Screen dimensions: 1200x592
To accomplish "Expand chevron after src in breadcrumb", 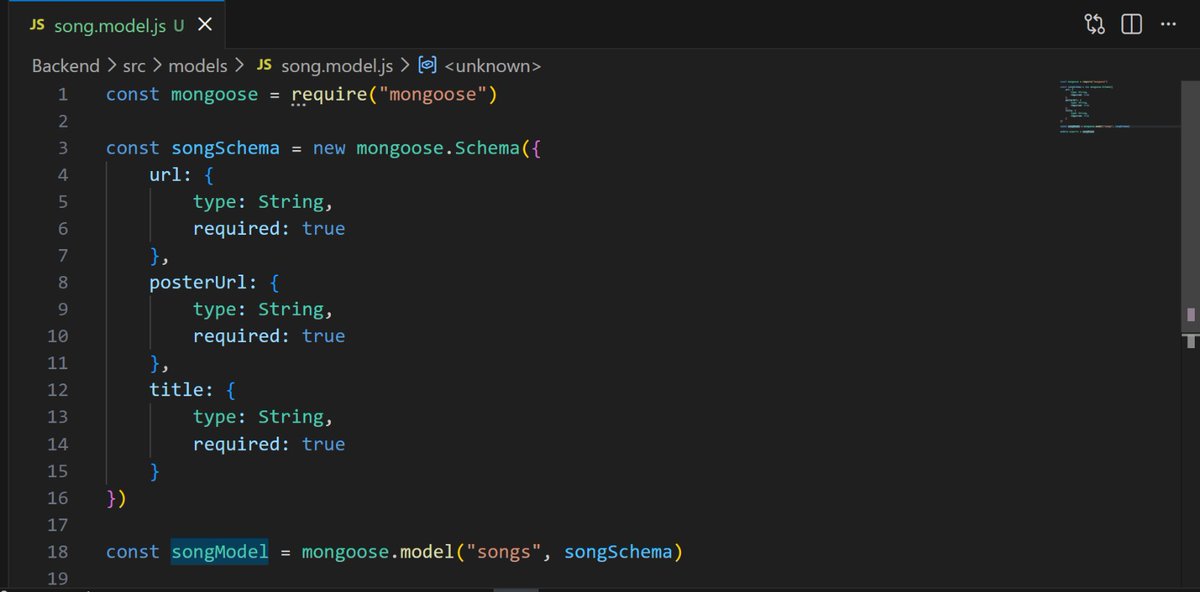I will (157, 66).
